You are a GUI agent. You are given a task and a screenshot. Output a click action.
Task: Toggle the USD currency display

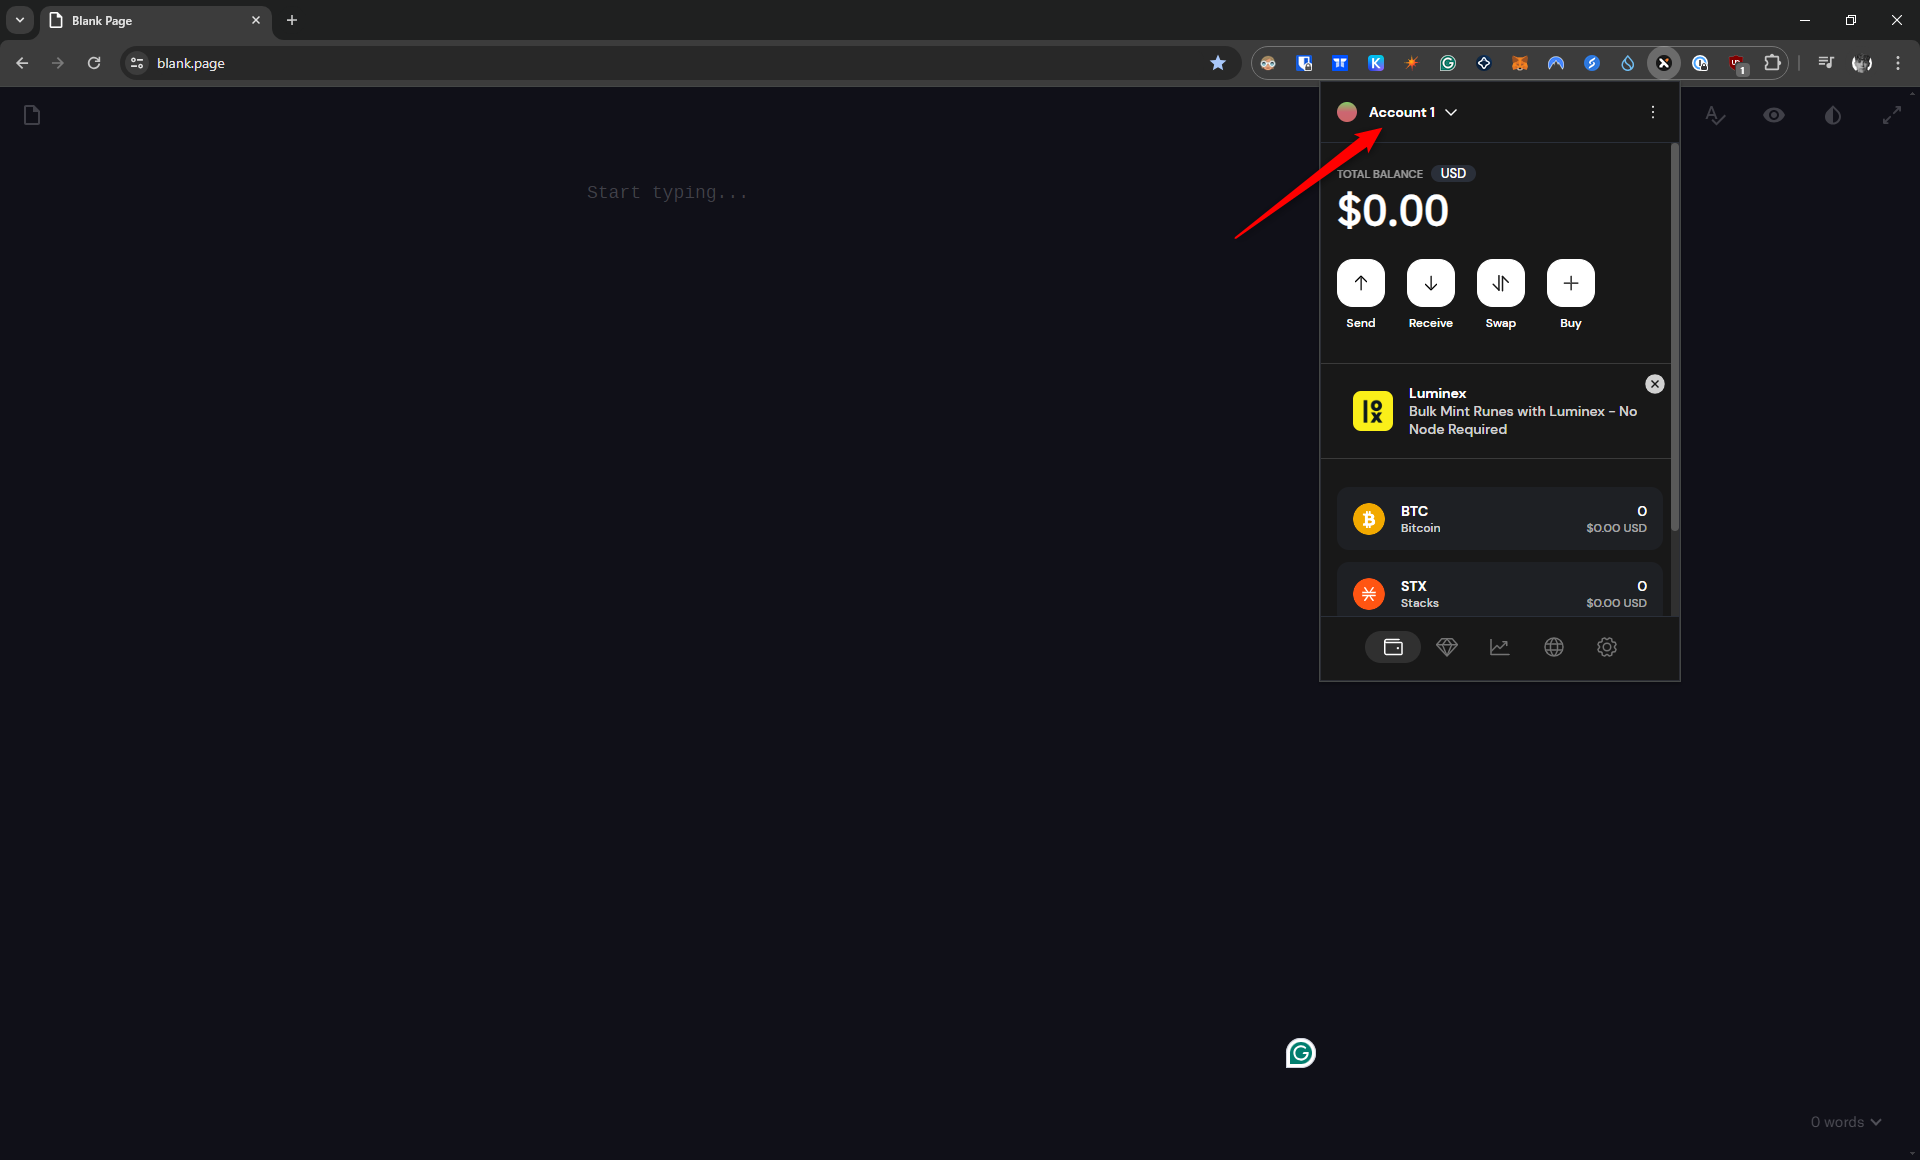1452,173
